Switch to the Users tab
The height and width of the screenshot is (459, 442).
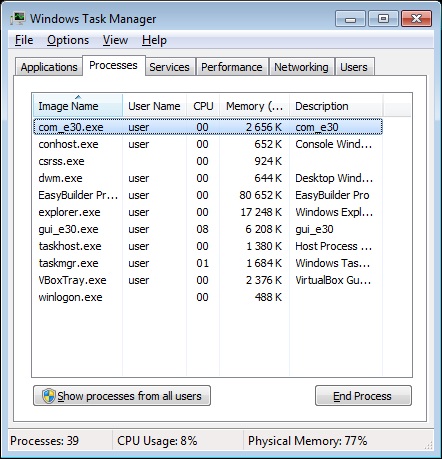pyautogui.click(x=354, y=67)
